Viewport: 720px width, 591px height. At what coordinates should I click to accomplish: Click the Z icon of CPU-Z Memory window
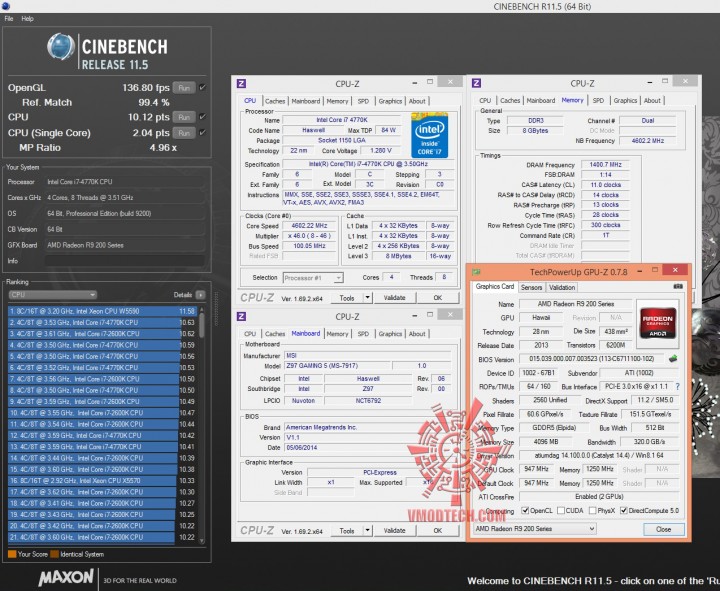coord(476,83)
